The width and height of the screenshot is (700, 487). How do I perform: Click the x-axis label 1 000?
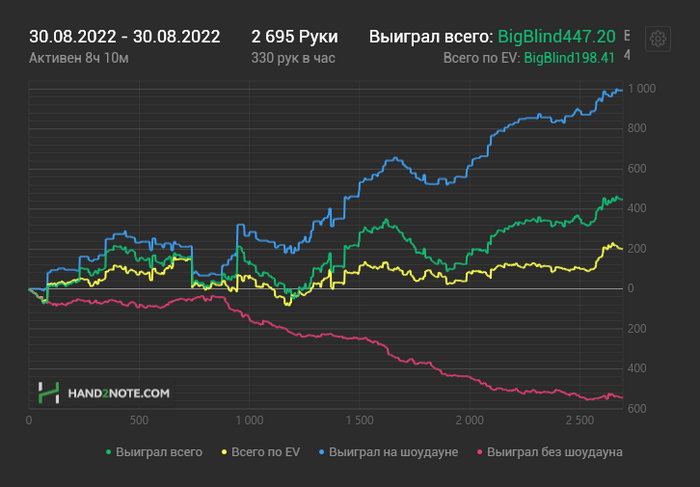point(249,420)
